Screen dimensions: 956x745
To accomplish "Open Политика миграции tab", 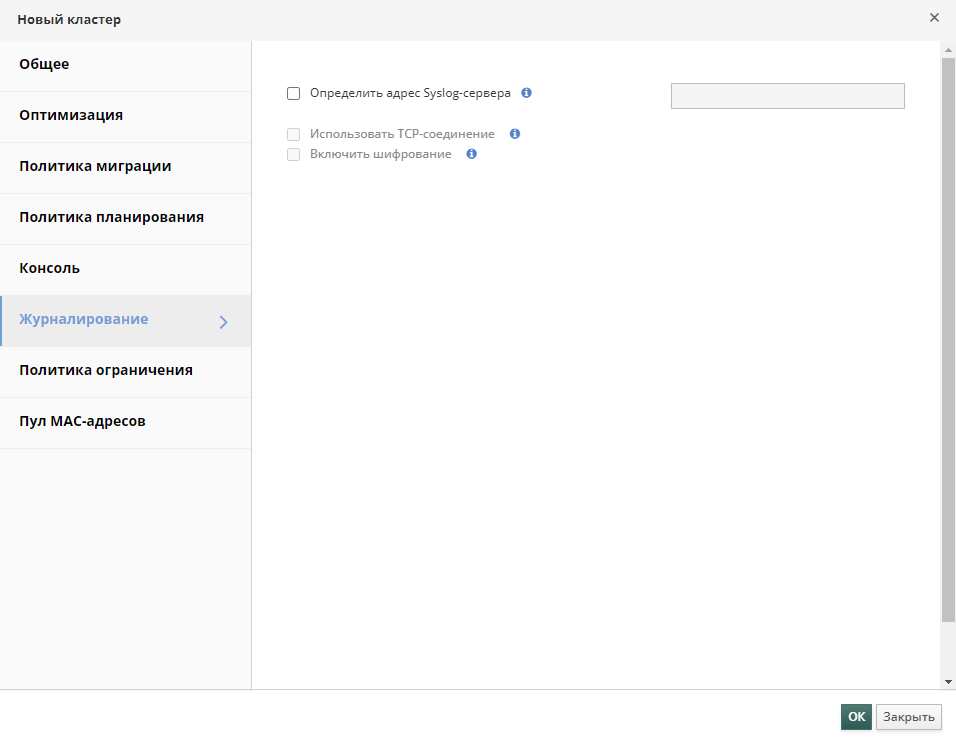I will click(x=126, y=168).
